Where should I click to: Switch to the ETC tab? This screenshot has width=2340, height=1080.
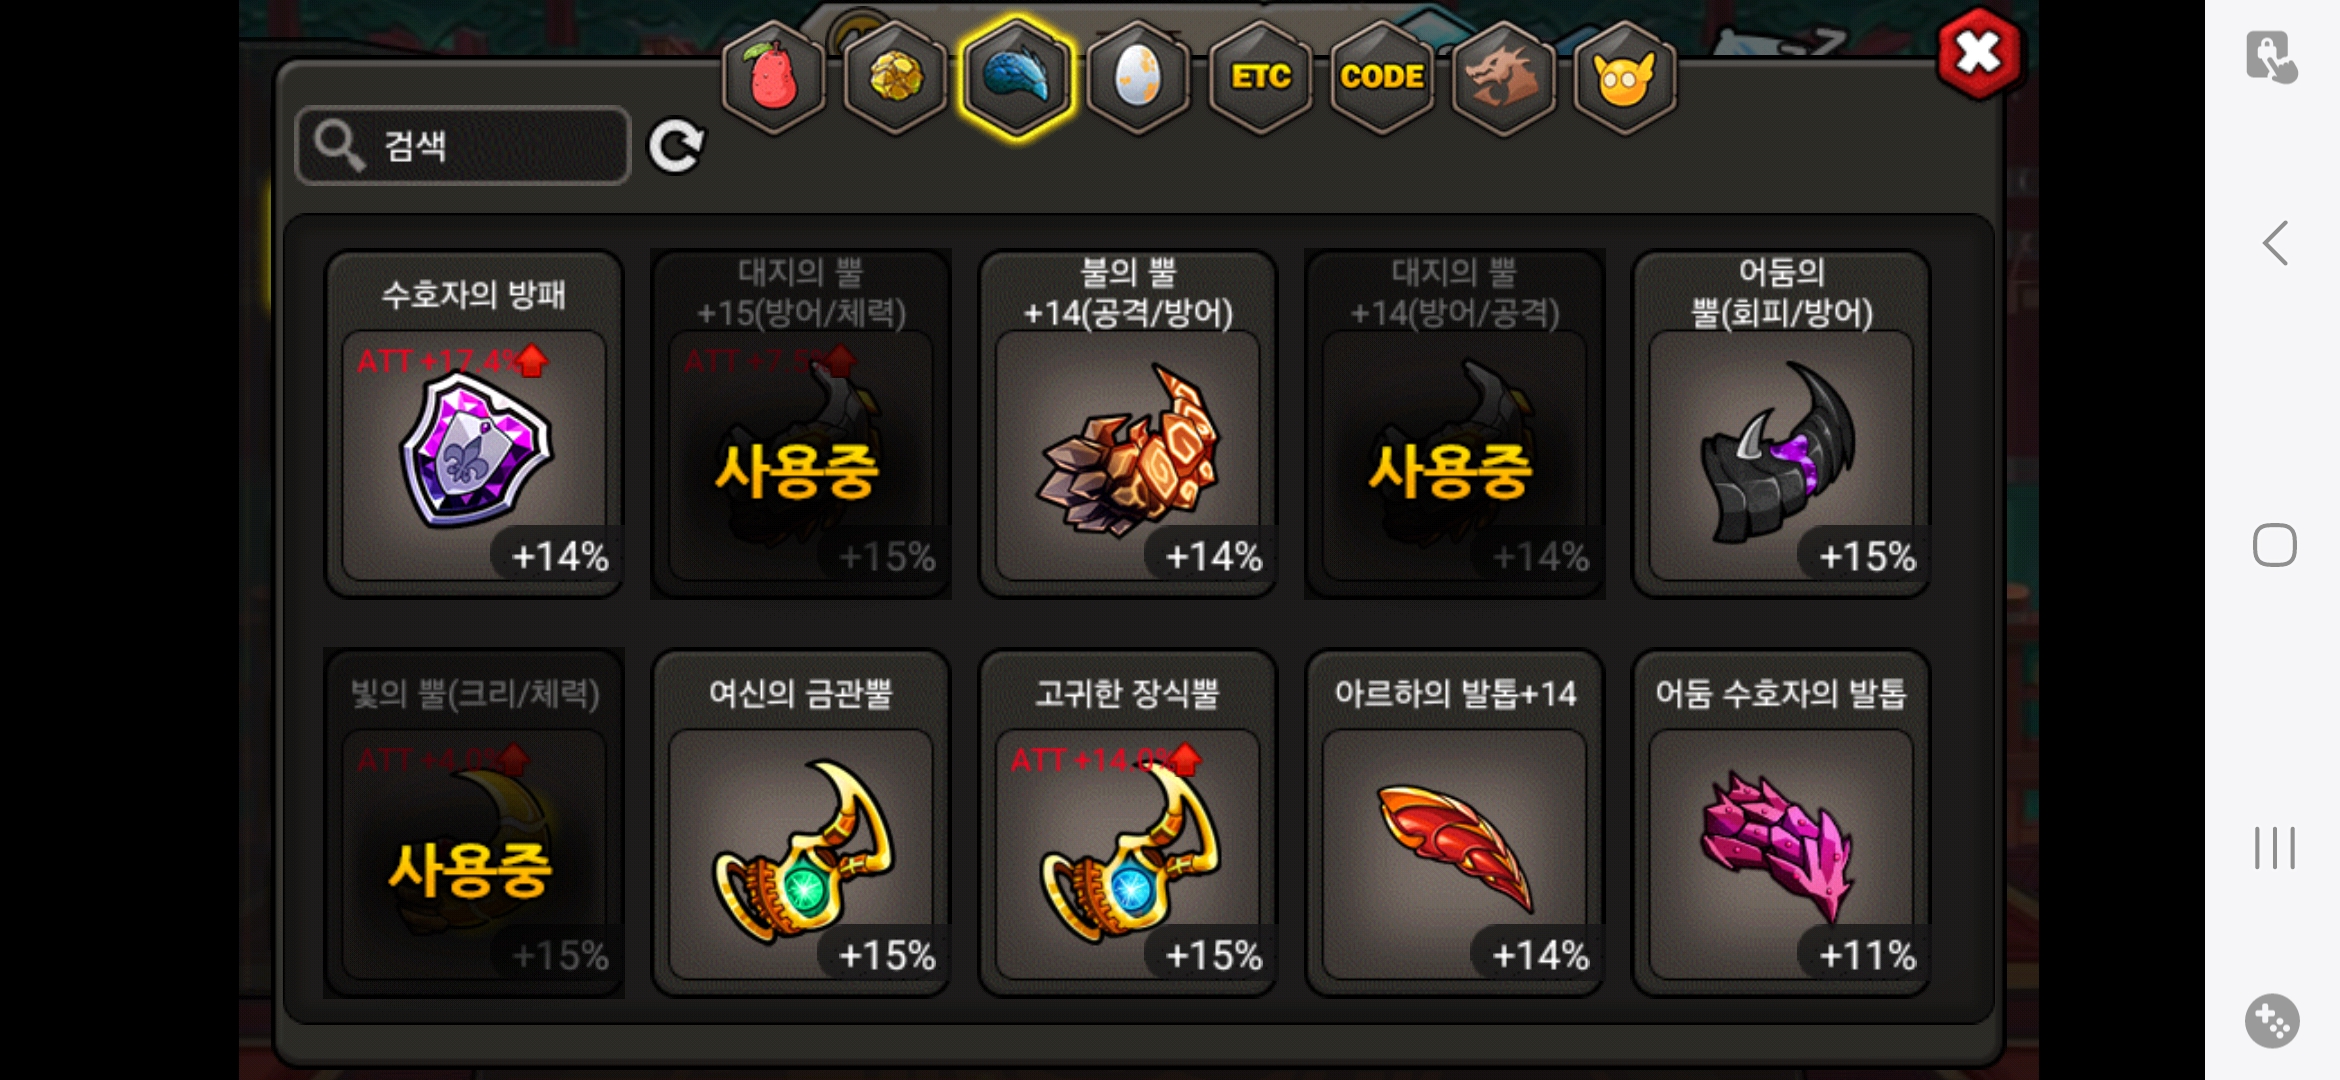[1260, 77]
